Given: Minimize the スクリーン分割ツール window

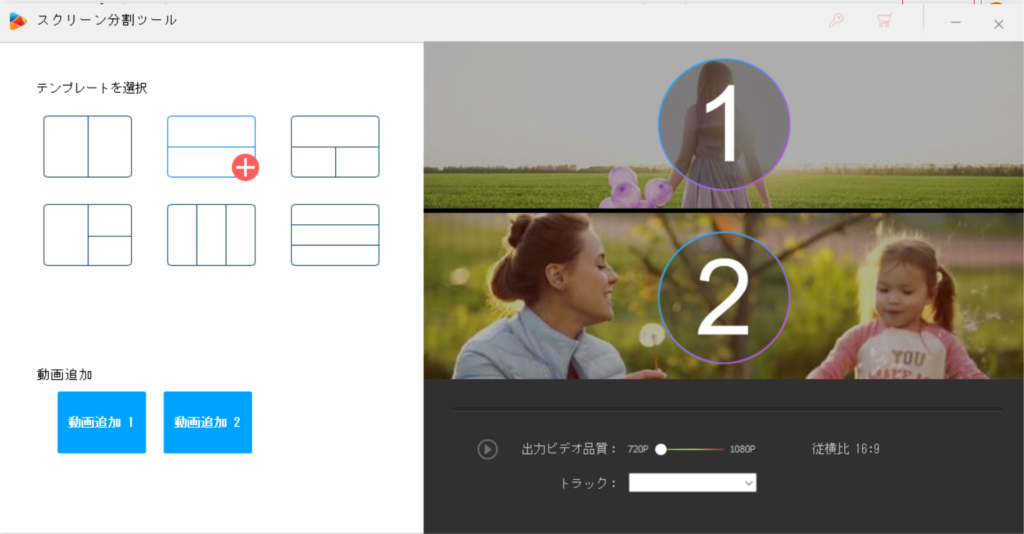Looking at the screenshot, I should click(x=956, y=22).
